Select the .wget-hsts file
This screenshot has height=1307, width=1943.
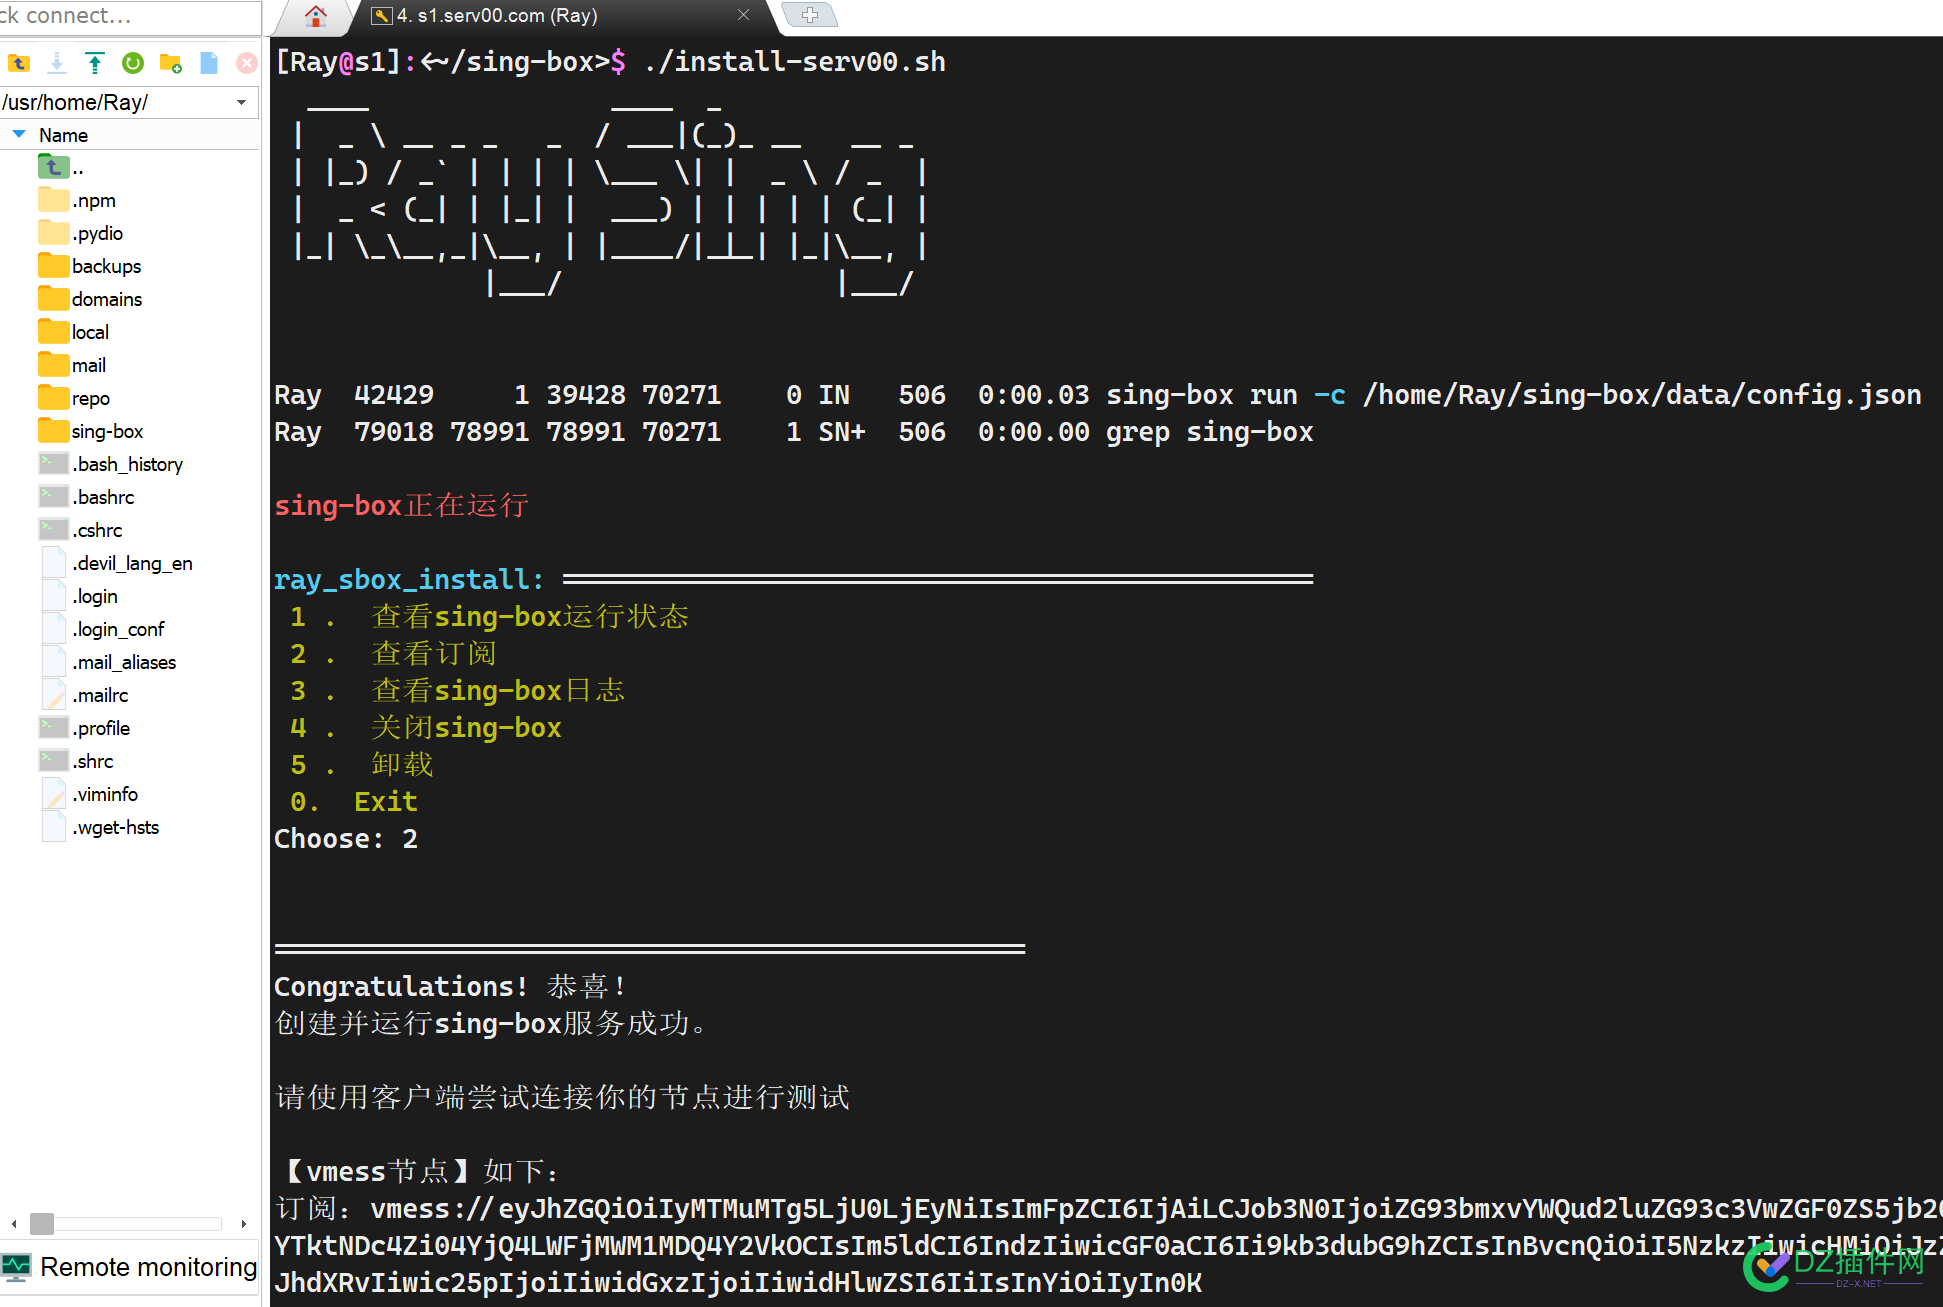(99, 827)
